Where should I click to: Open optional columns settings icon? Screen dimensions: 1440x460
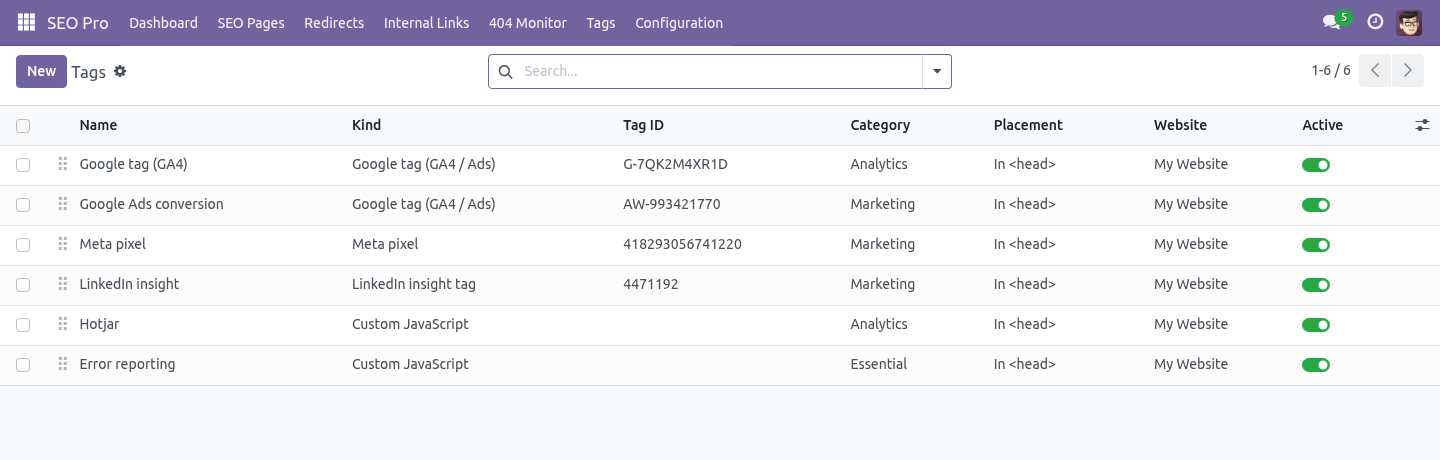pyautogui.click(x=1422, y=125)
